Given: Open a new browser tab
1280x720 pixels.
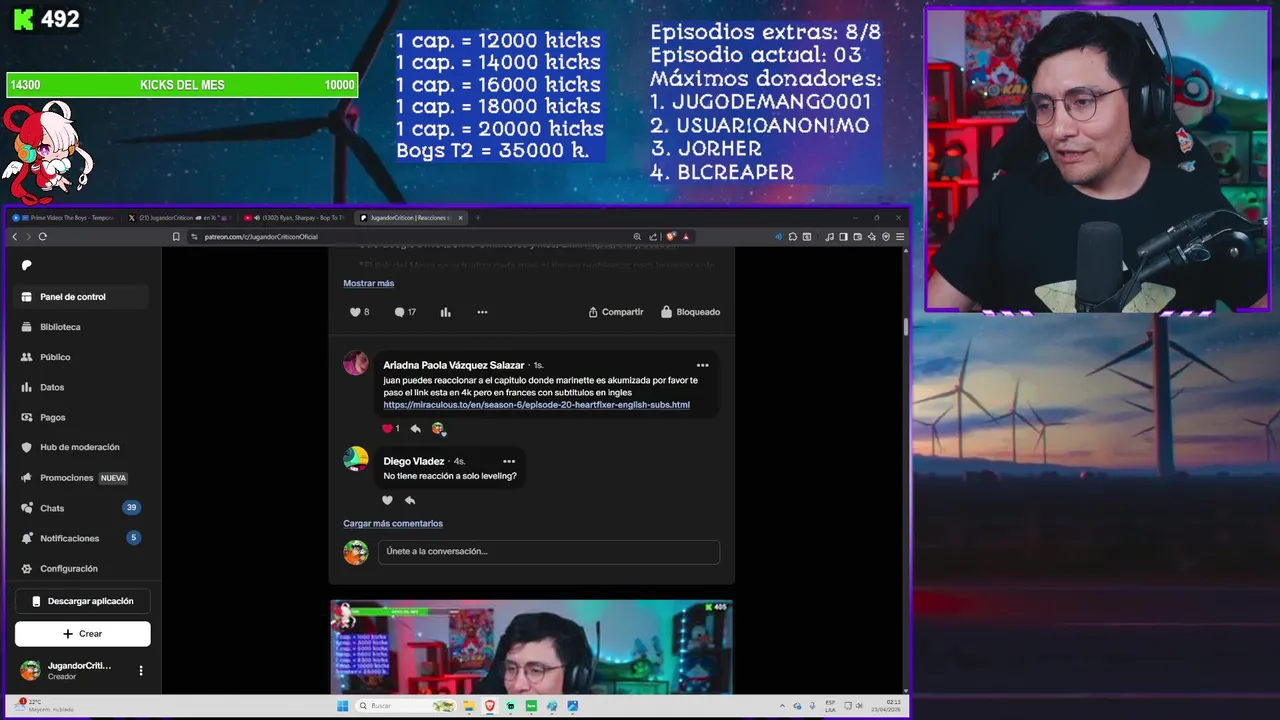Looking at the screenshot, I should 477,217.
